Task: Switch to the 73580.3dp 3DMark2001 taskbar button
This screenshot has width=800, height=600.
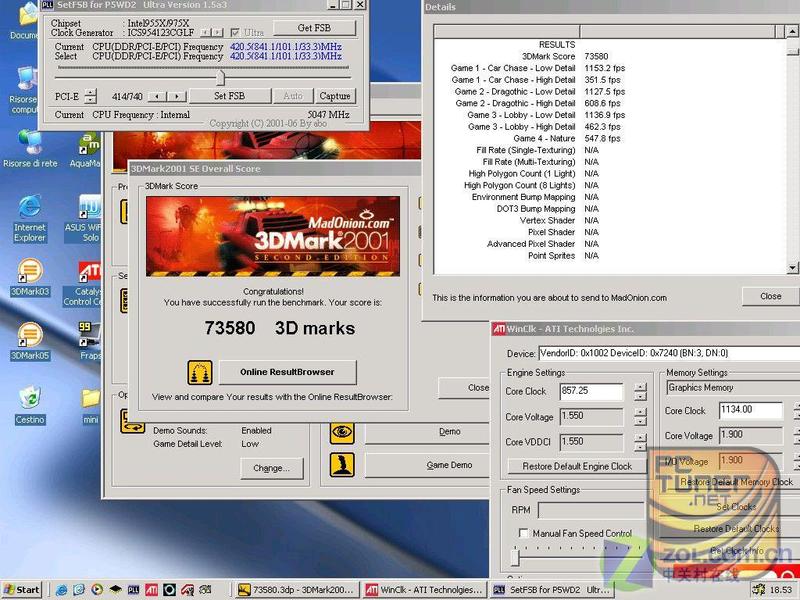Action: (x=296, y=590)
